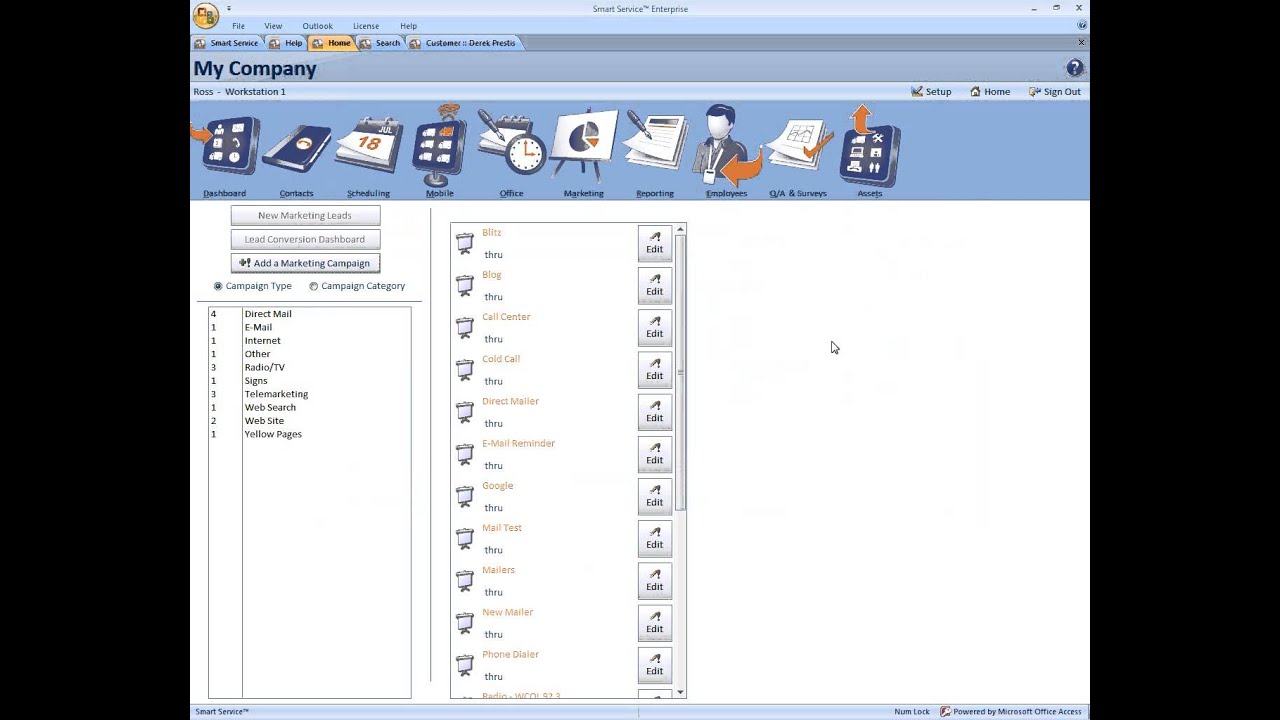Open the Marketing chart icon

coord(583,145)
